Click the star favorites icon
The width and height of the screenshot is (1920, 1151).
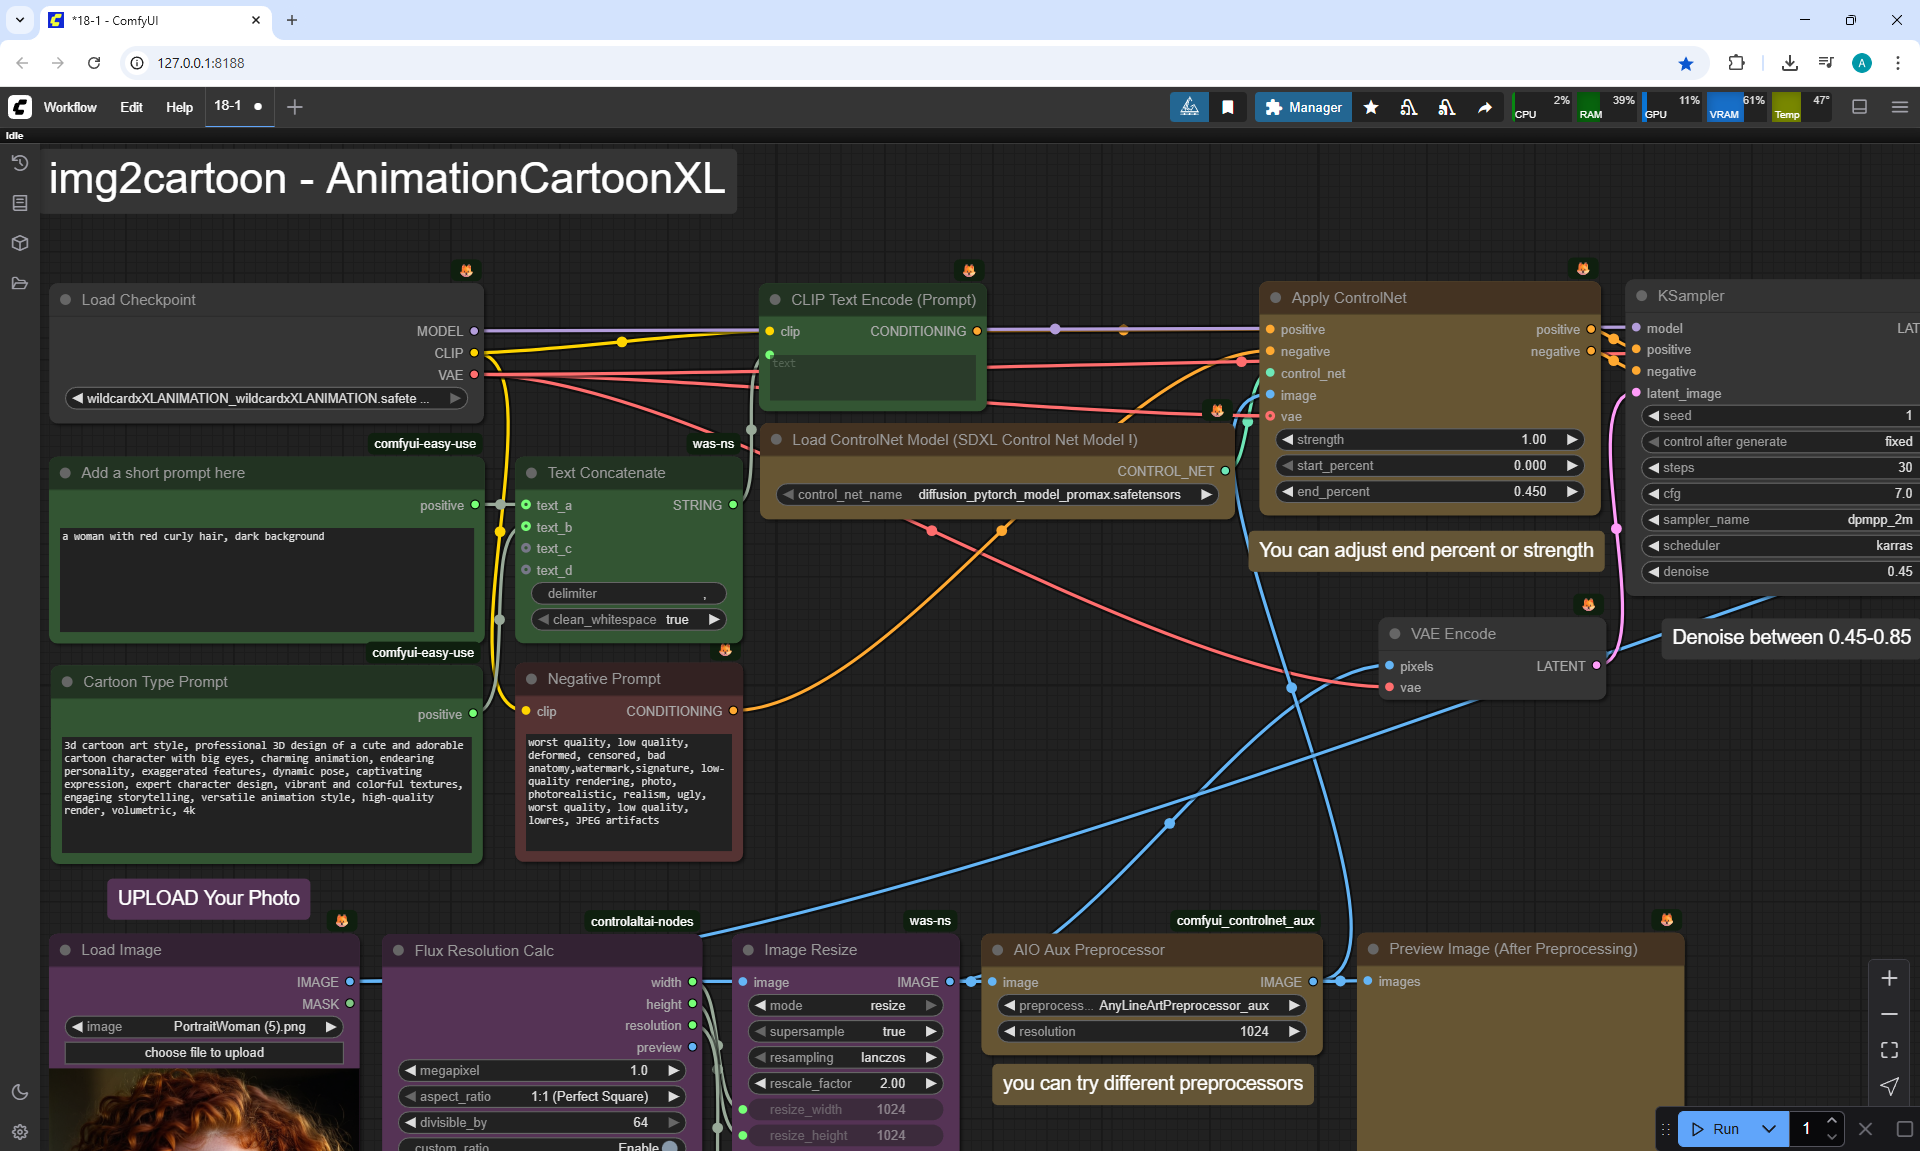[x=1371, y=107]
